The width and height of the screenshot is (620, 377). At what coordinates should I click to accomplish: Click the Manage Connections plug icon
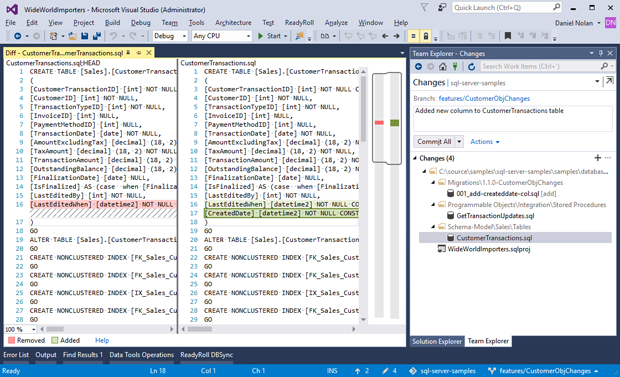(x=455, y=66)
